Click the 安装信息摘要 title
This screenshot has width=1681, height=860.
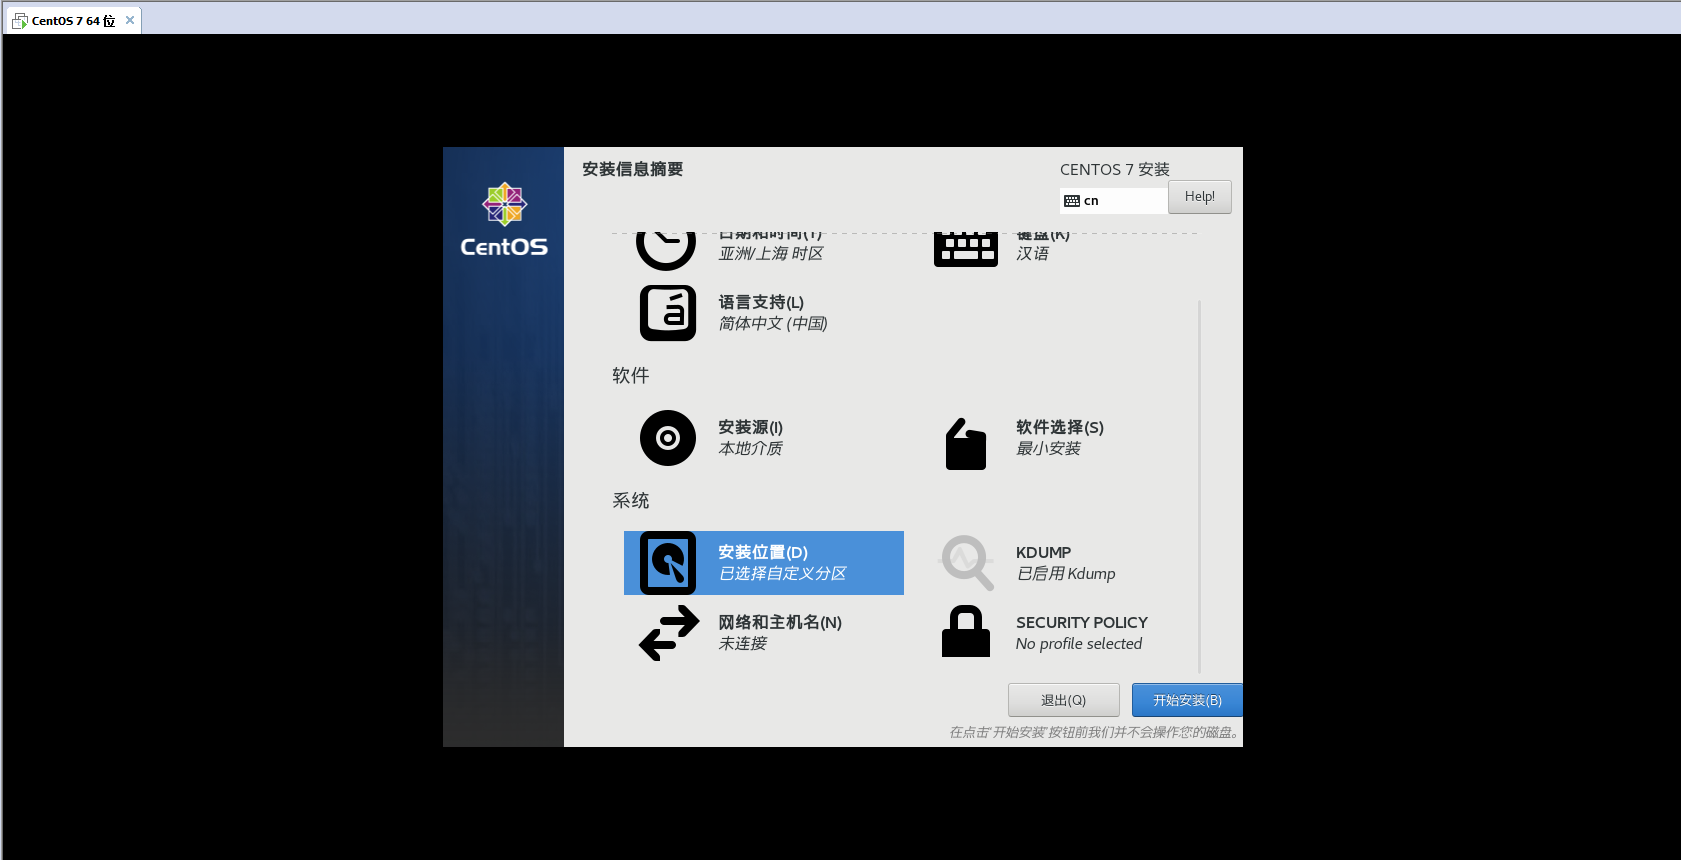633,169
